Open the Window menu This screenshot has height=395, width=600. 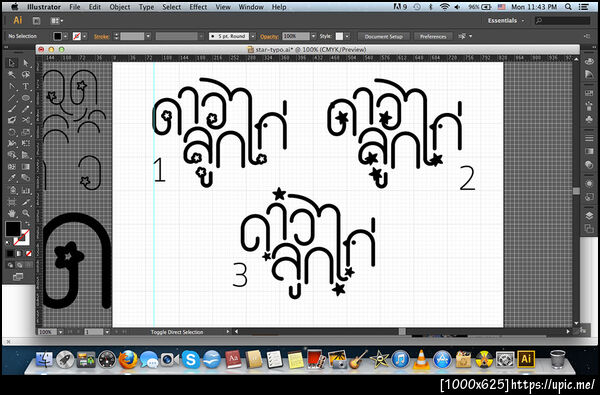pos(251,7)
